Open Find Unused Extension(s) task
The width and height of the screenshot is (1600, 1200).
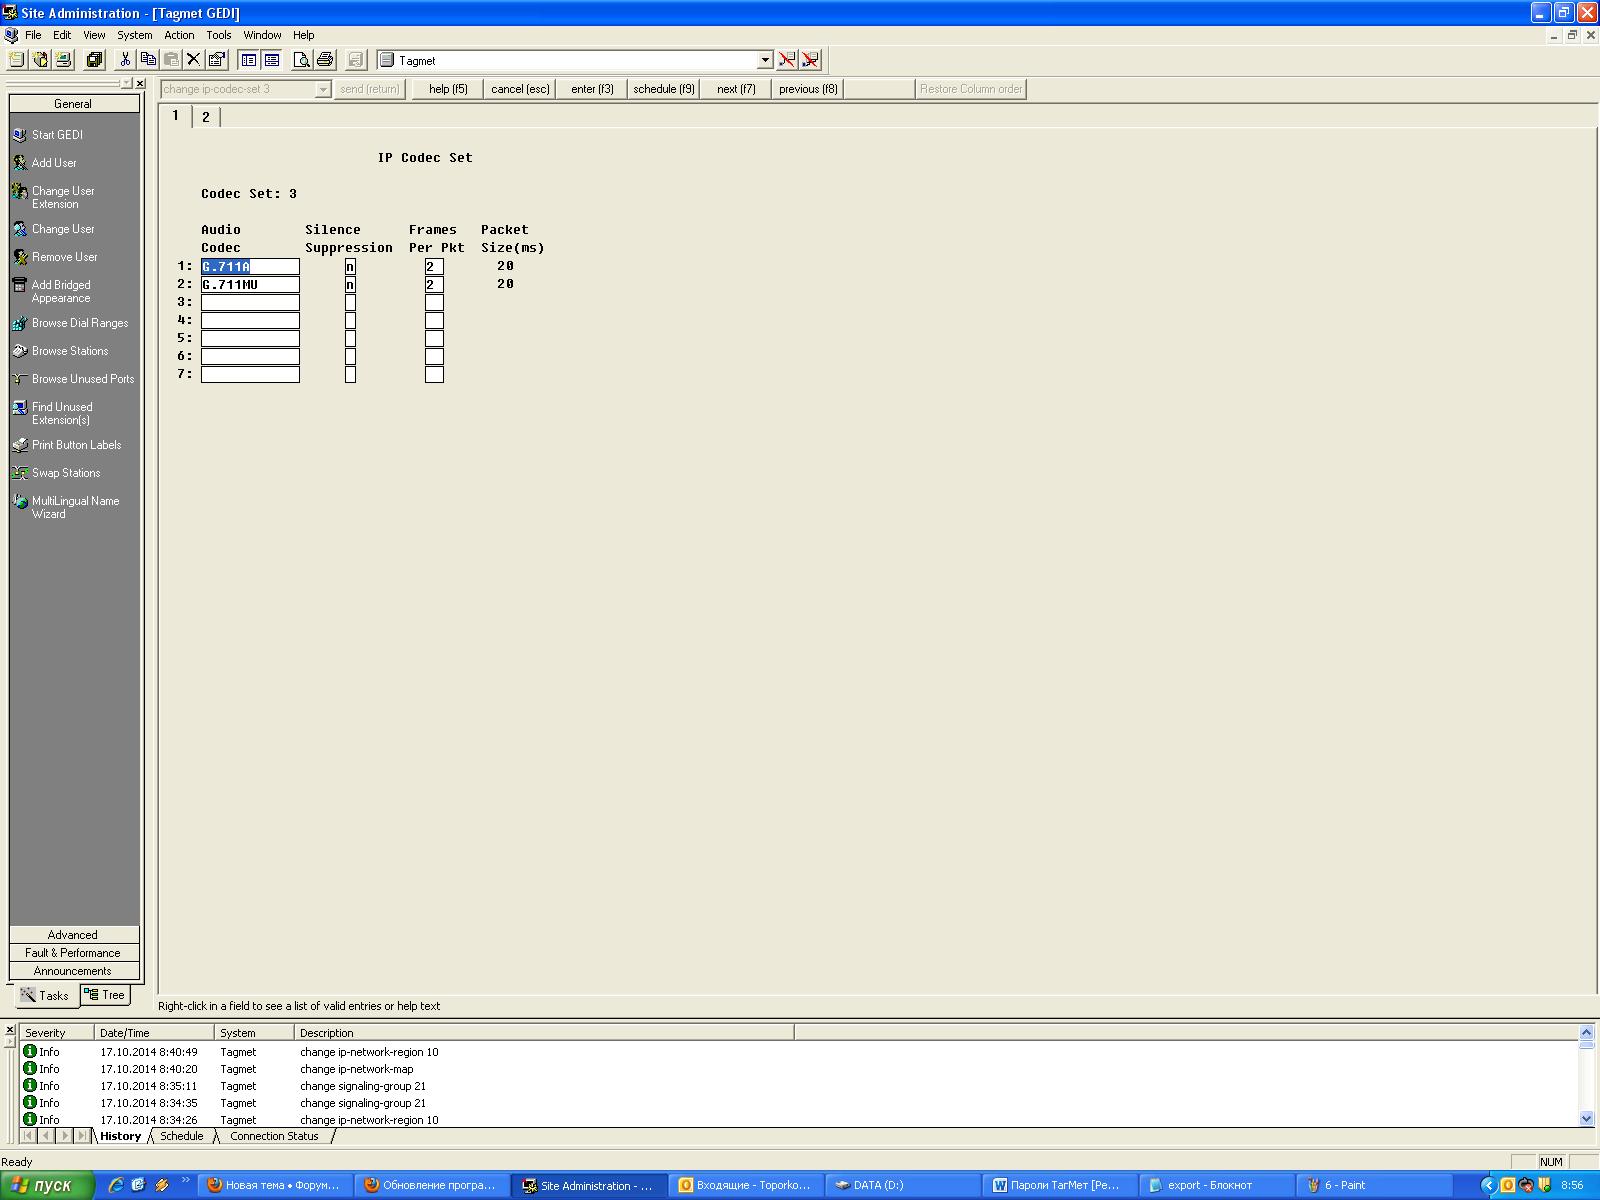tap(61, 413)
